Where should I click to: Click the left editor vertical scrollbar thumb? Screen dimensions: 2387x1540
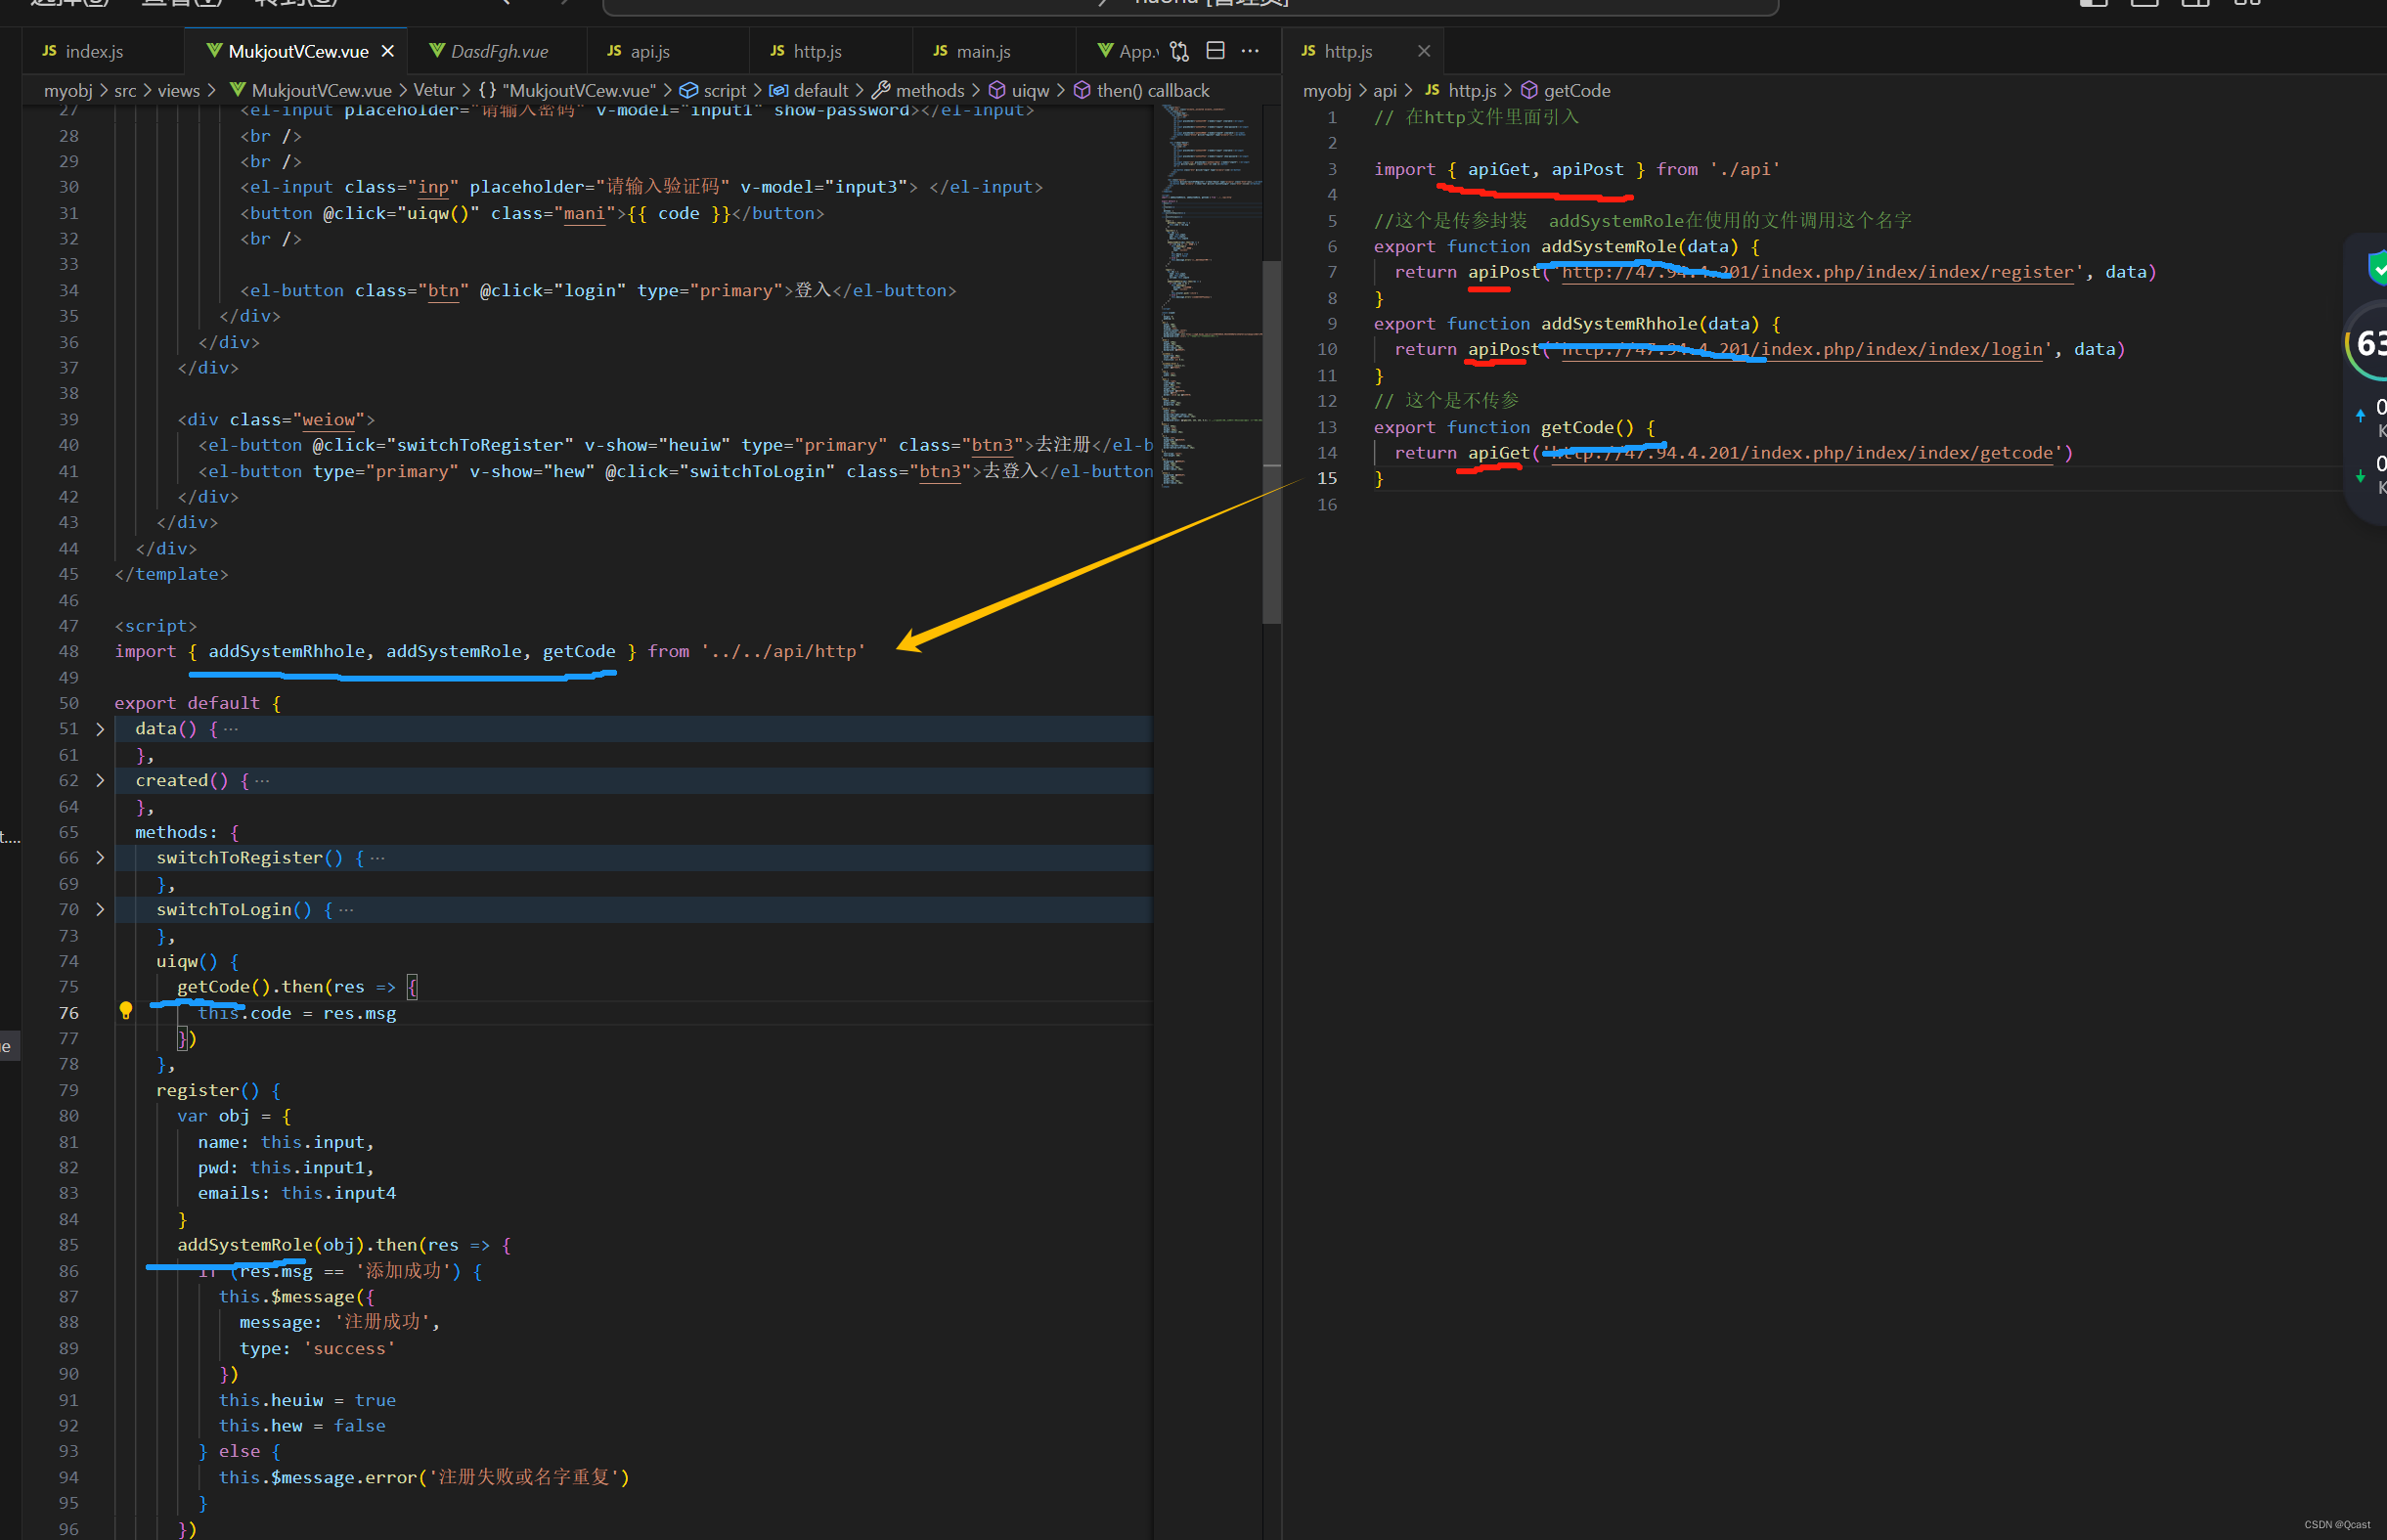tap(1271, 440)
